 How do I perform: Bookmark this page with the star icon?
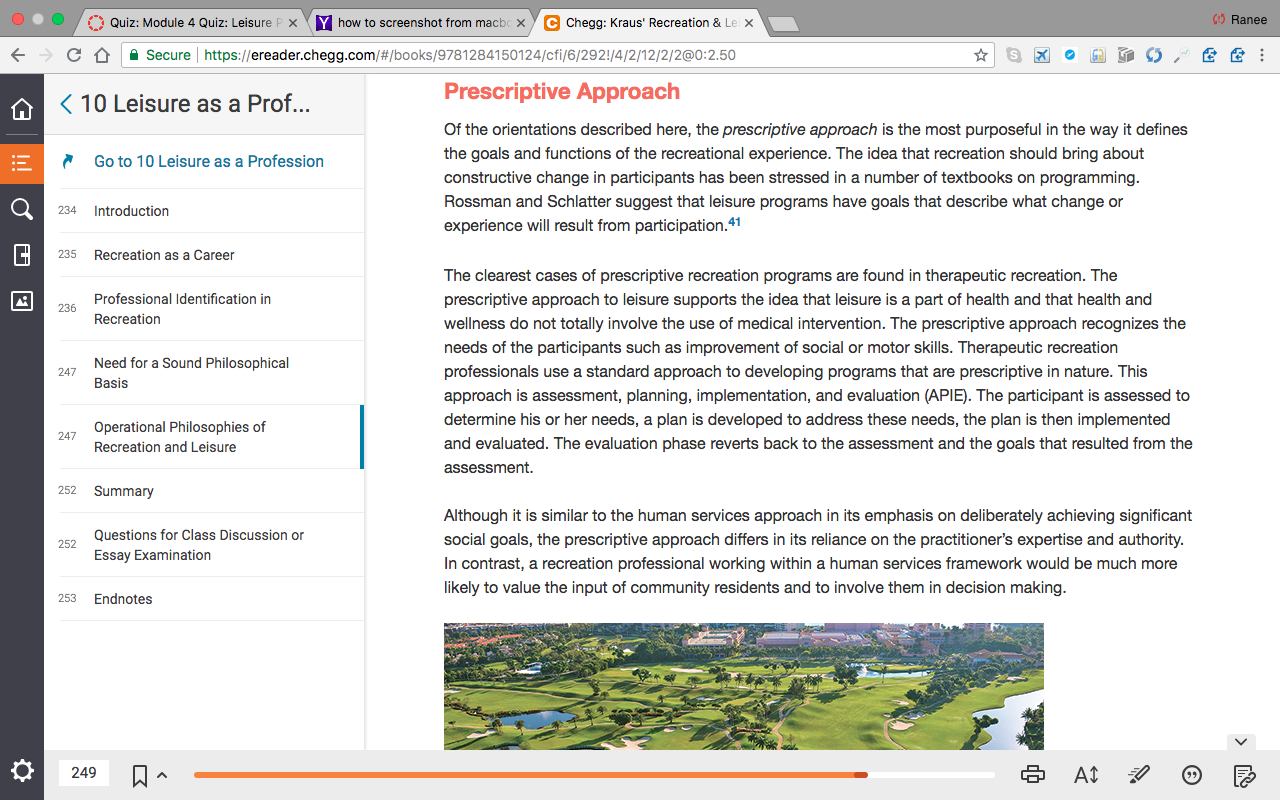(x=981, y=55)
